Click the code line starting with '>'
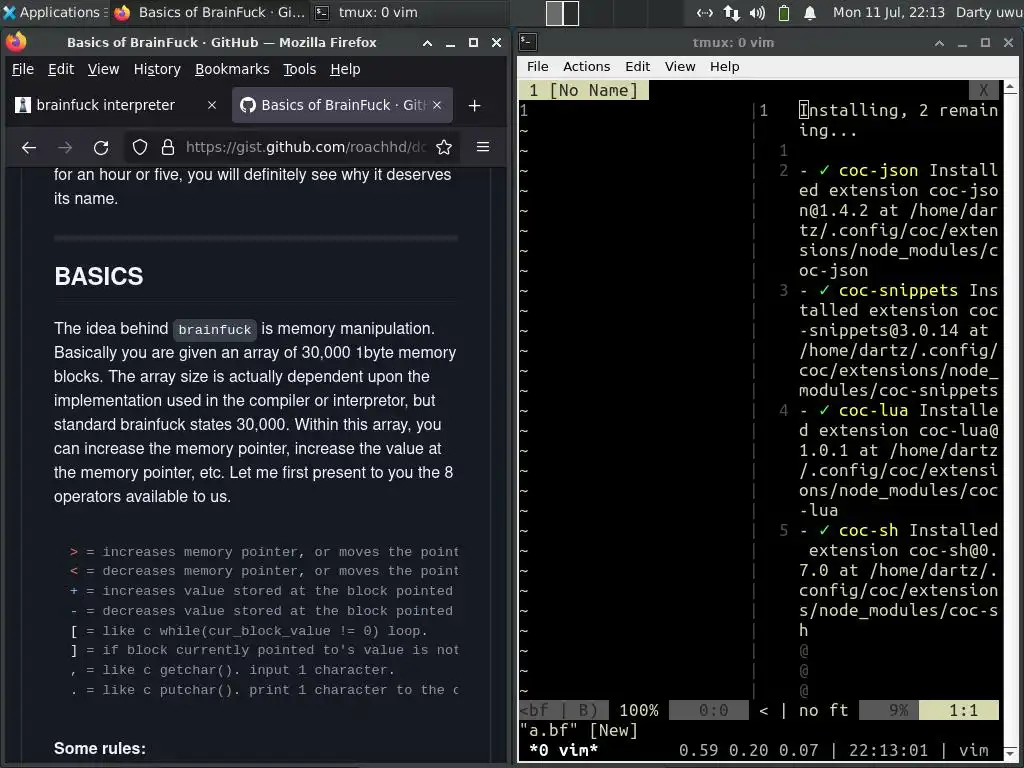Viewport: 1024px width, 768px height. point(264,552)
